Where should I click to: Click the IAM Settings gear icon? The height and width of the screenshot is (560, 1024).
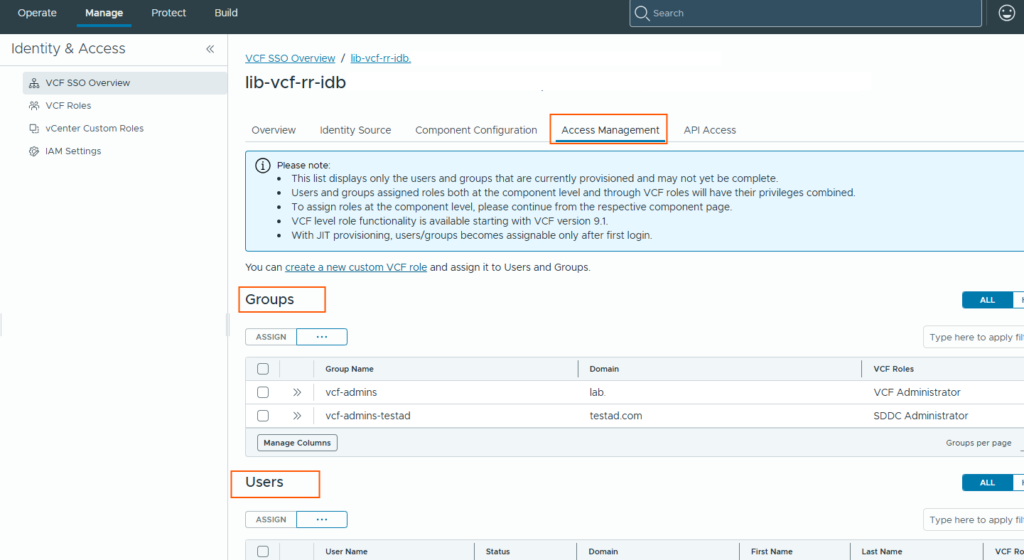pos(34,151)
